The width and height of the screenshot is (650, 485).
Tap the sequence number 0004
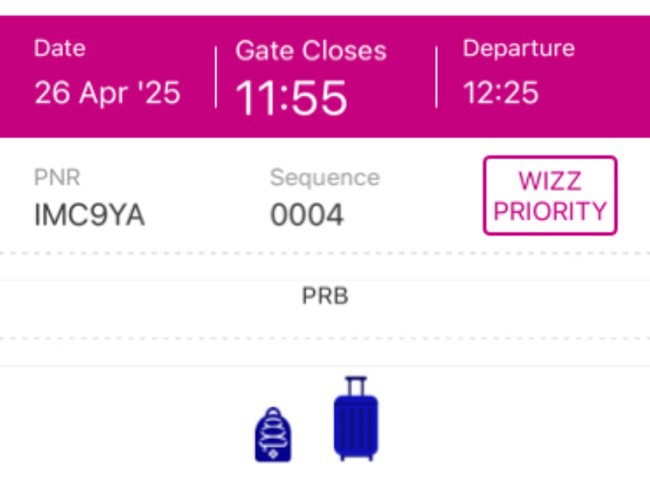click(x=306, y=215)
